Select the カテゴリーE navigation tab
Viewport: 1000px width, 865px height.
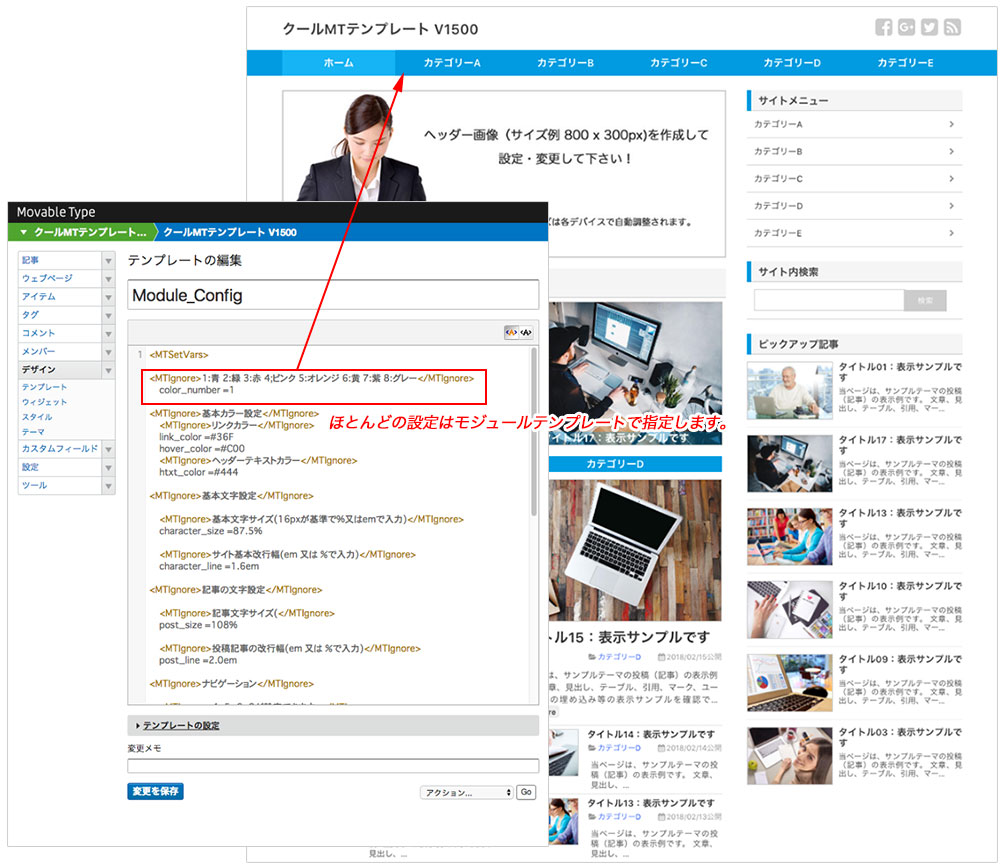906,63
